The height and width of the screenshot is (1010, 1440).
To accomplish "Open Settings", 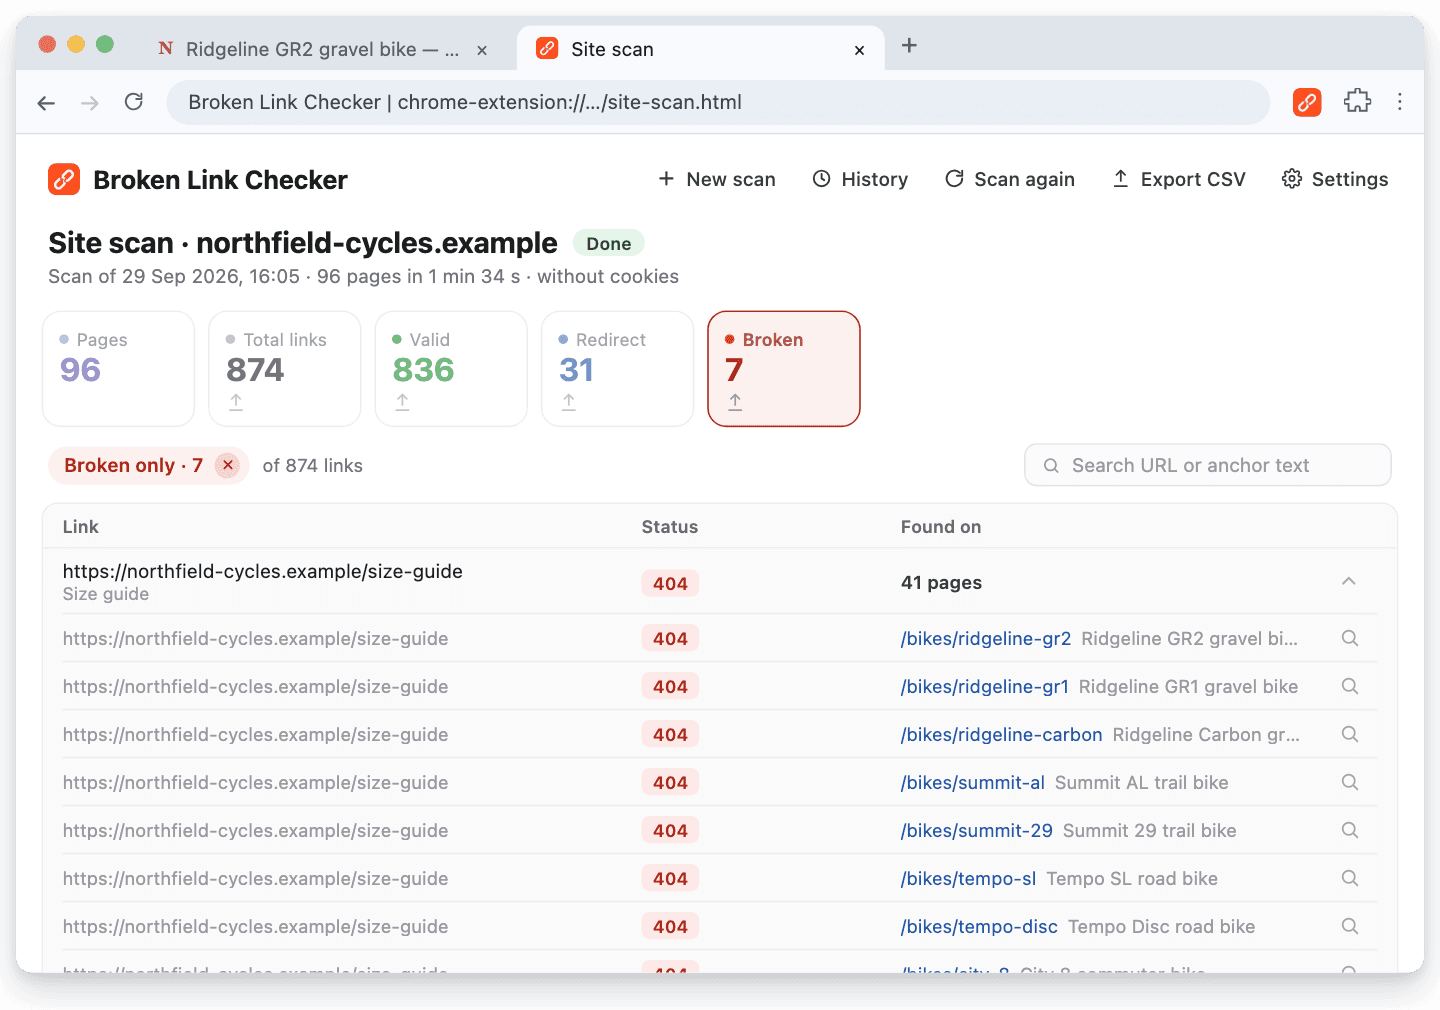I will pos(1335,179).
